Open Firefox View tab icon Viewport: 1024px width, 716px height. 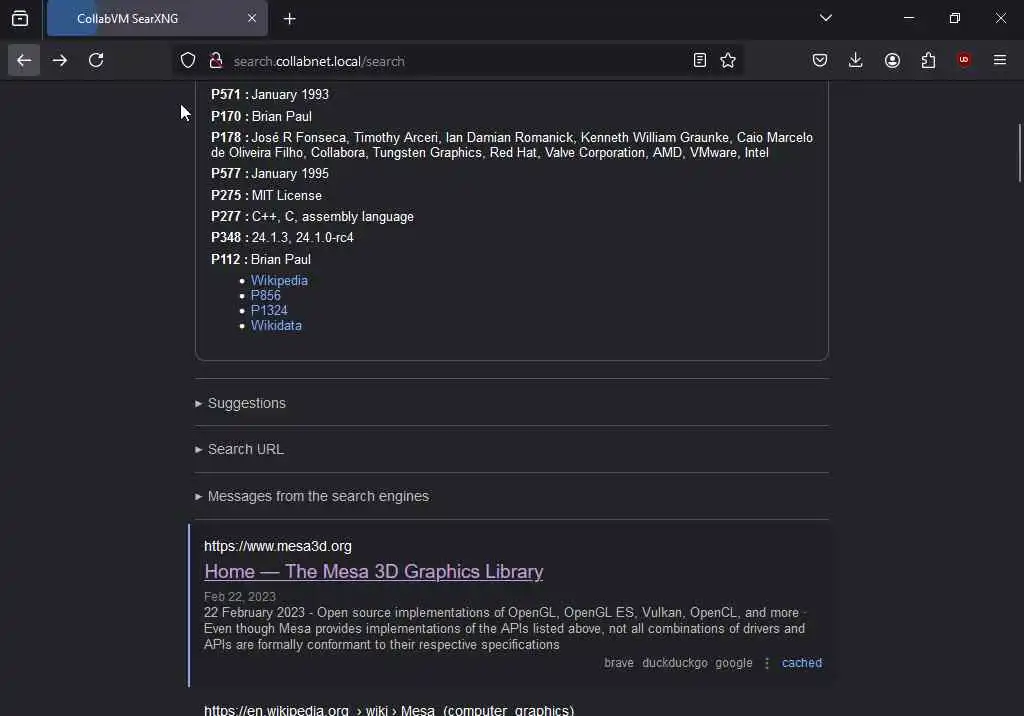[20, 18]
